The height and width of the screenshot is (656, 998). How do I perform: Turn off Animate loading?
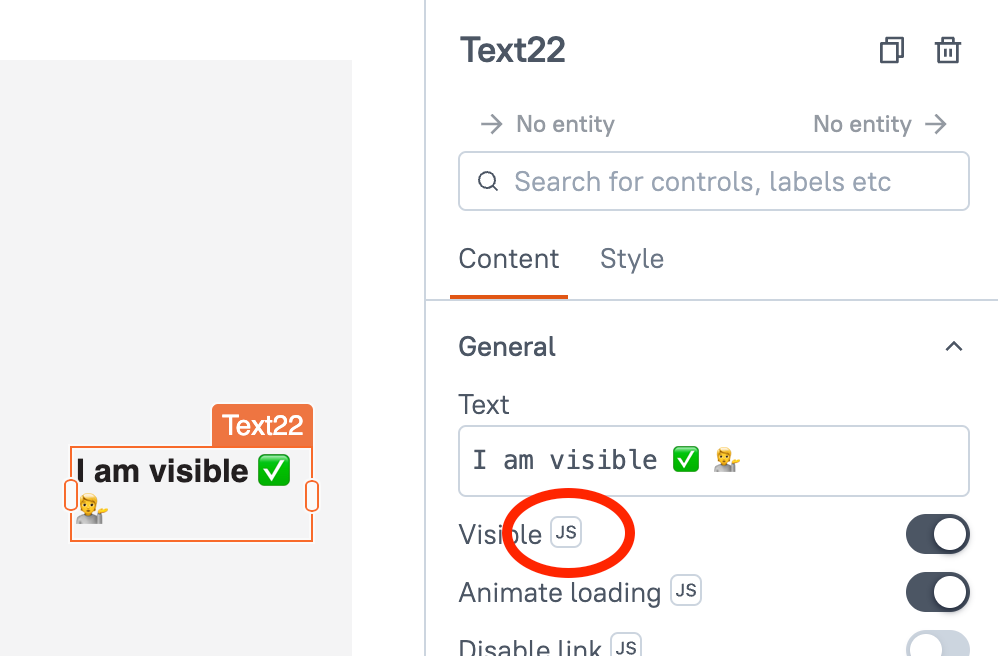click(x=937, y=591)
